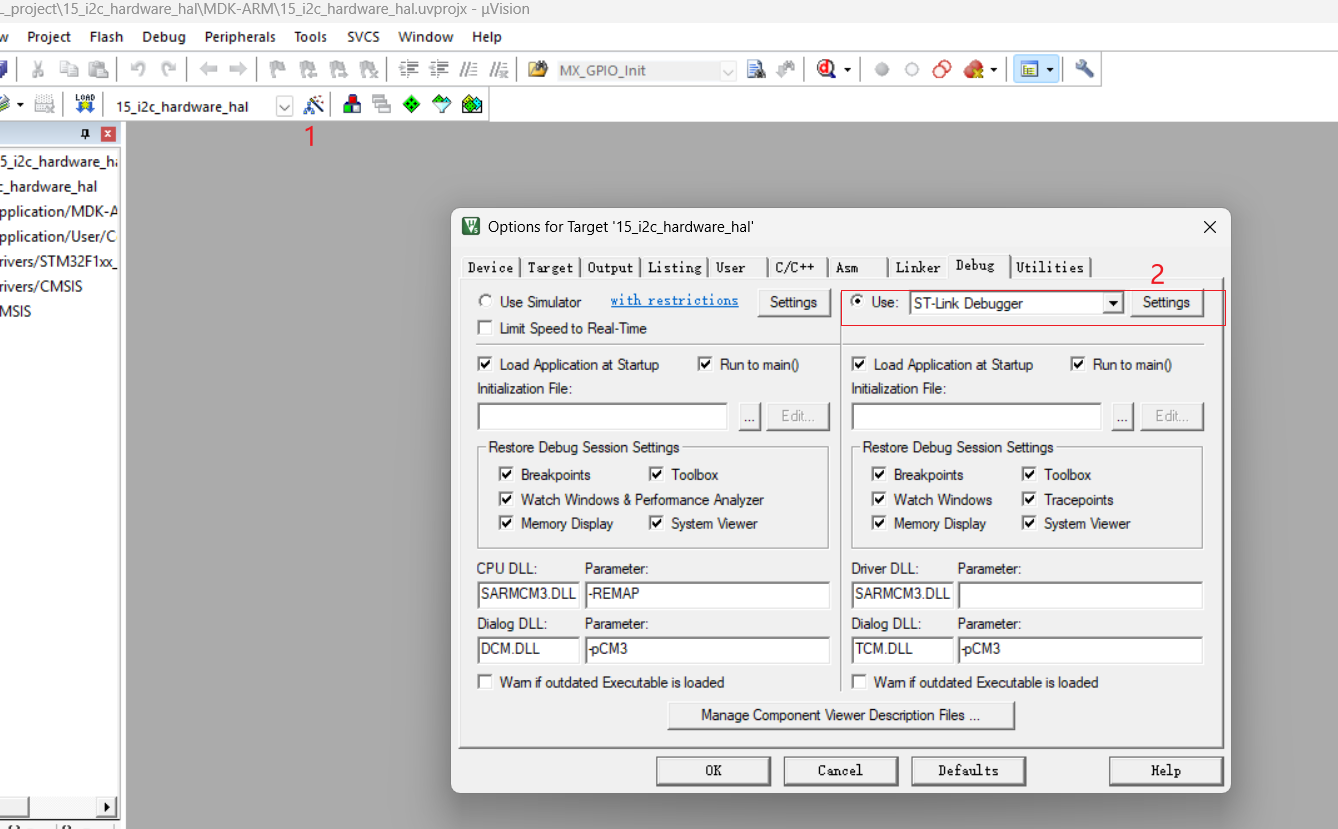Toggle simulator Load Application at Startup checkbox
1338x829 pixels.
[485, 364]
